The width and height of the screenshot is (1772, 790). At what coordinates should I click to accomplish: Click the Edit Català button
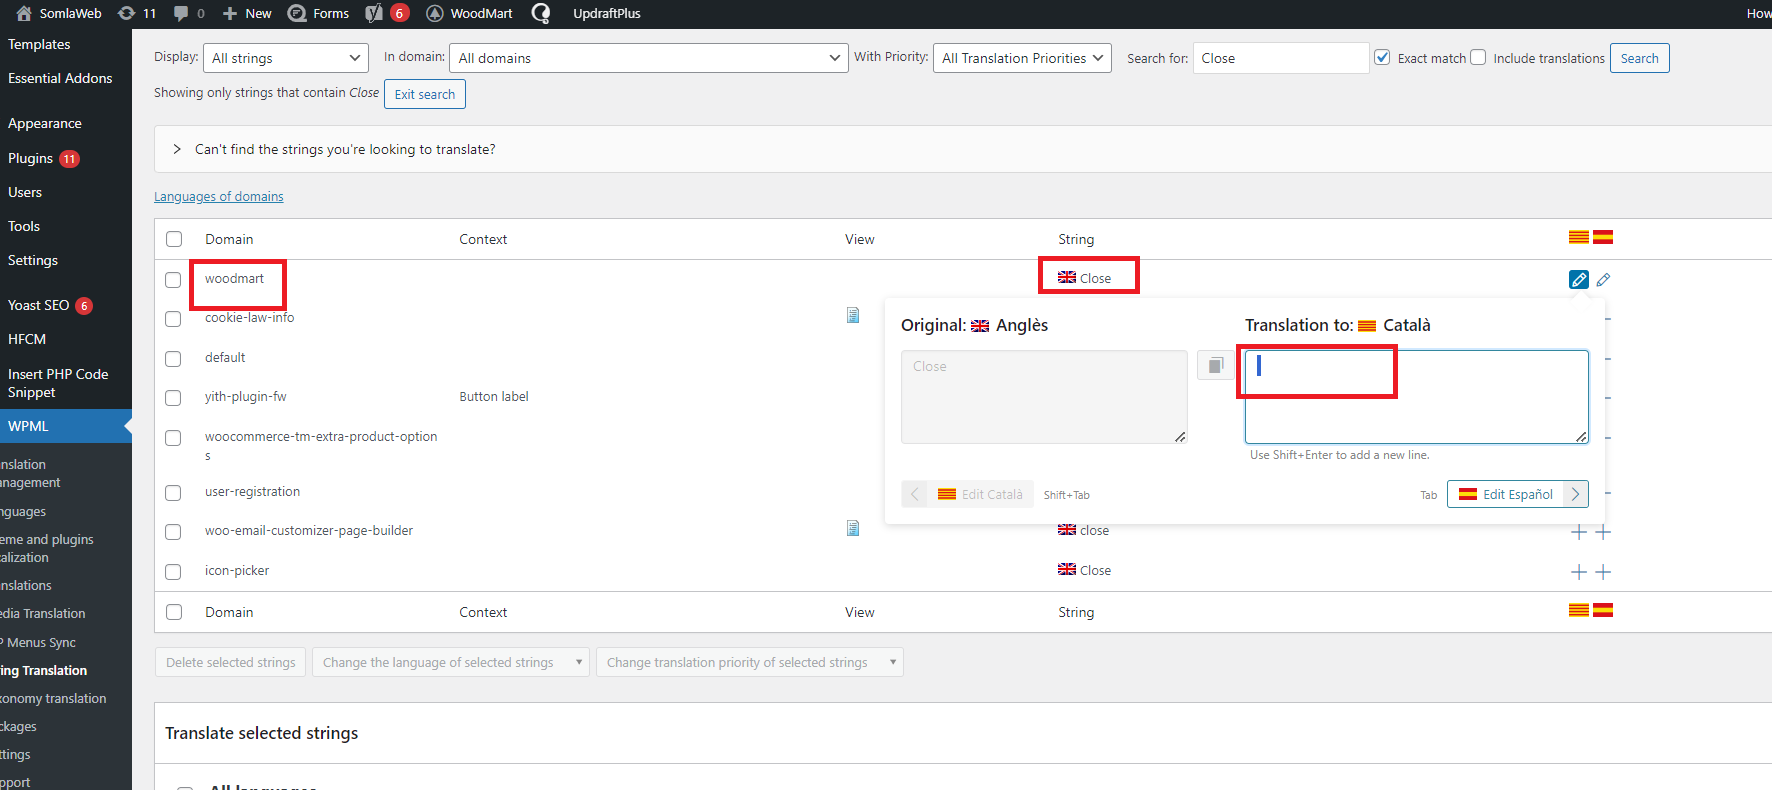click(967, 494)
